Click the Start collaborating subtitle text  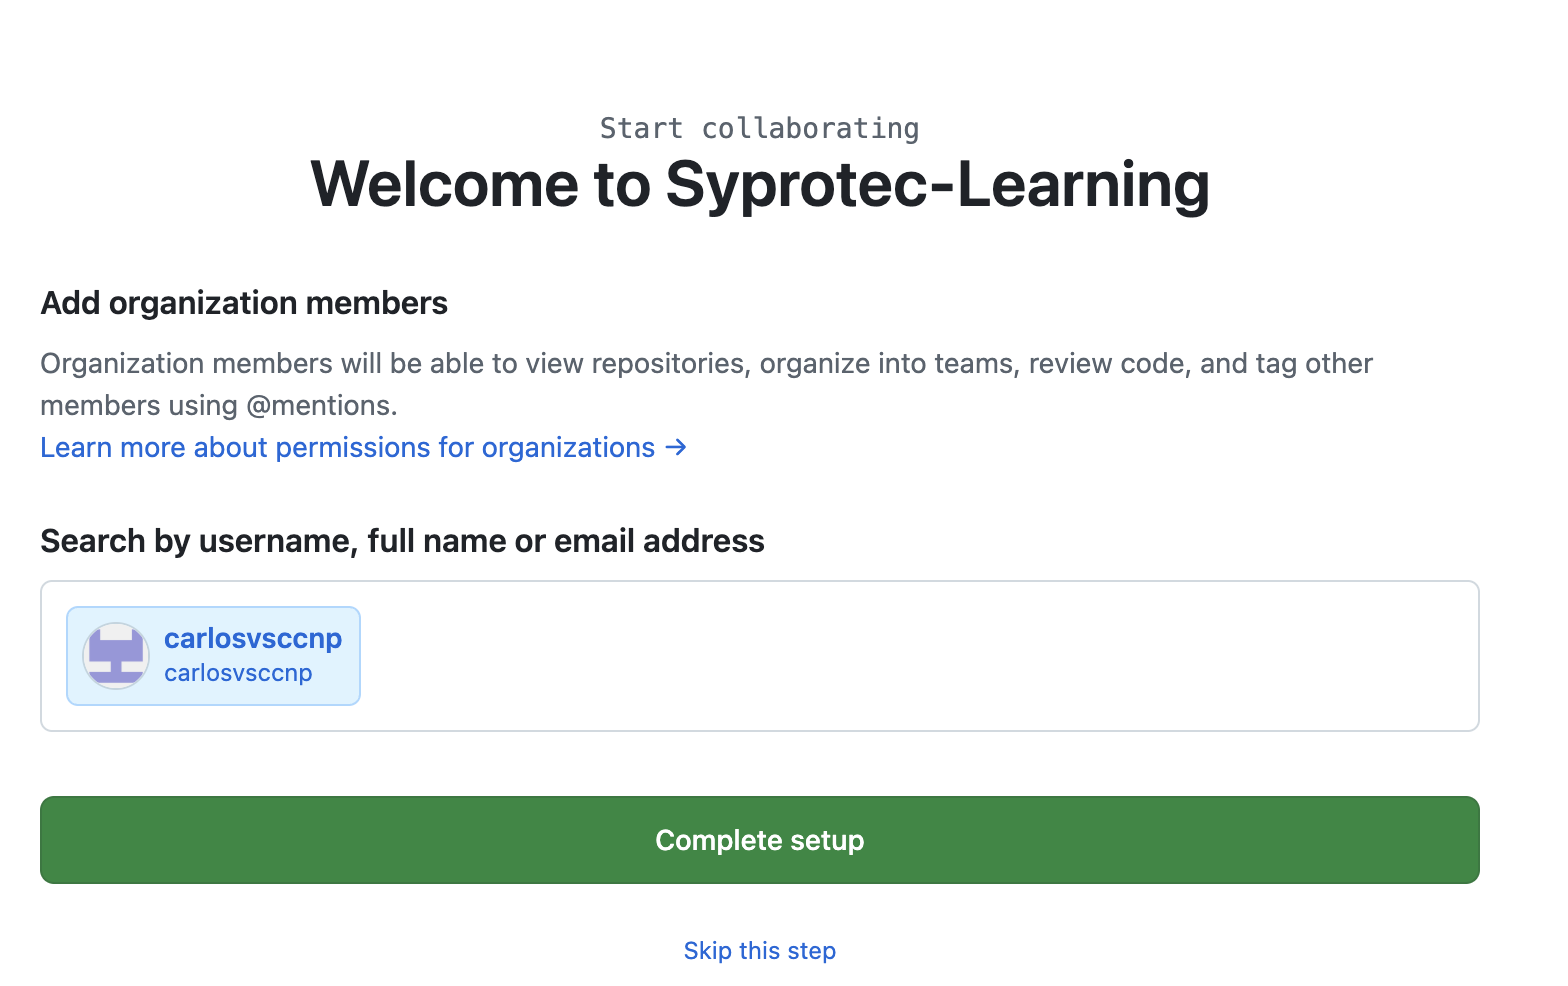(759, 128)
